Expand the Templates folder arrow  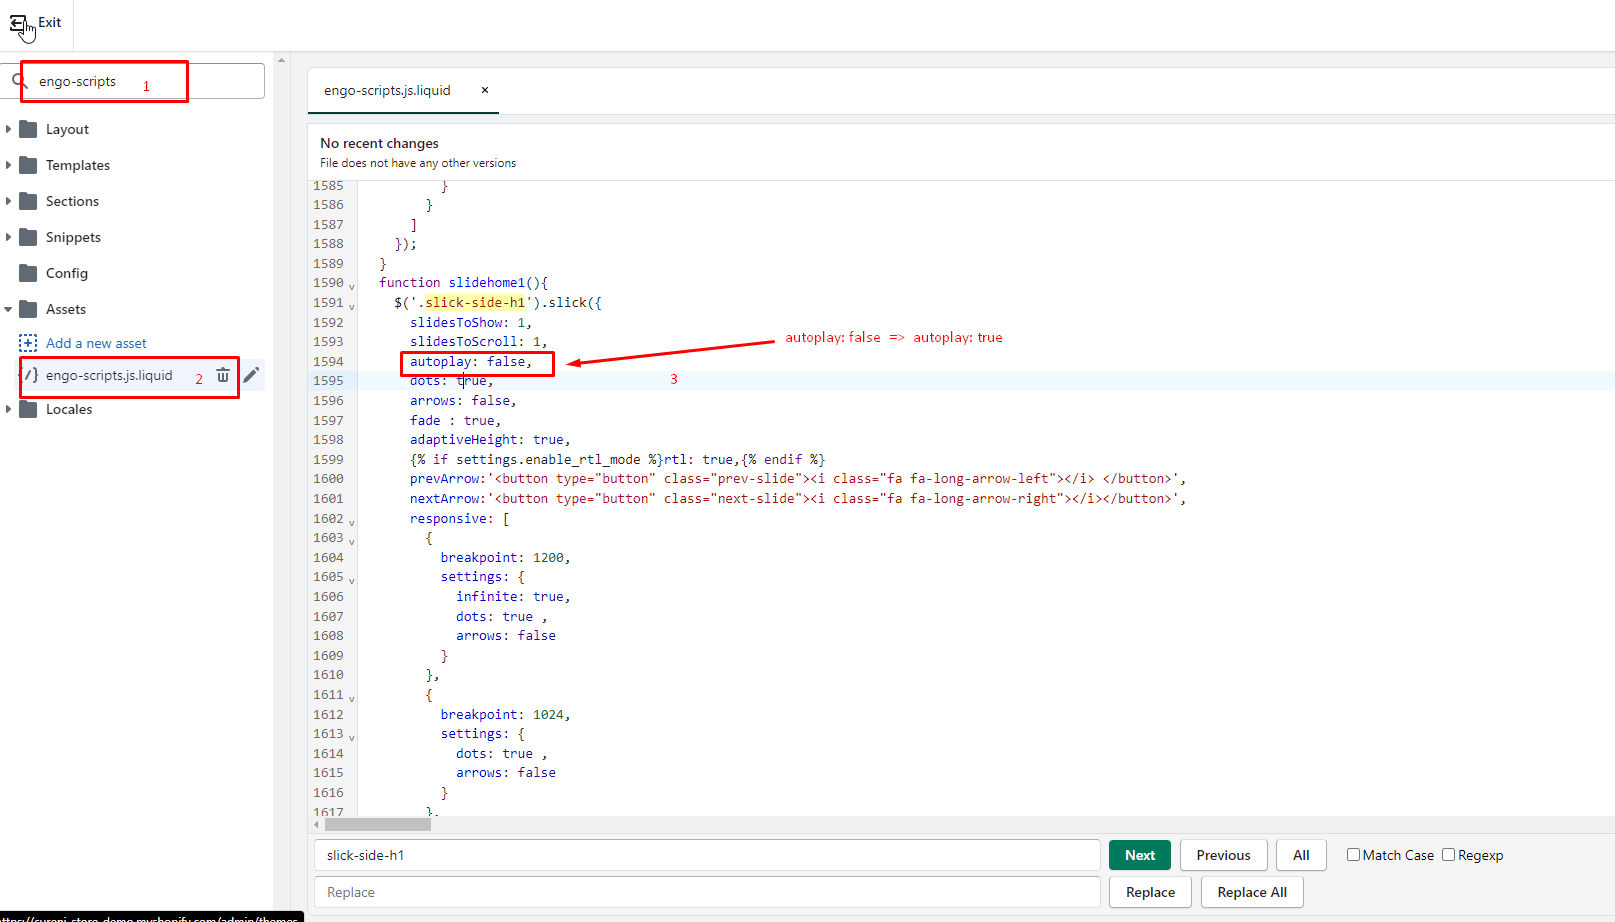[8, 165]
